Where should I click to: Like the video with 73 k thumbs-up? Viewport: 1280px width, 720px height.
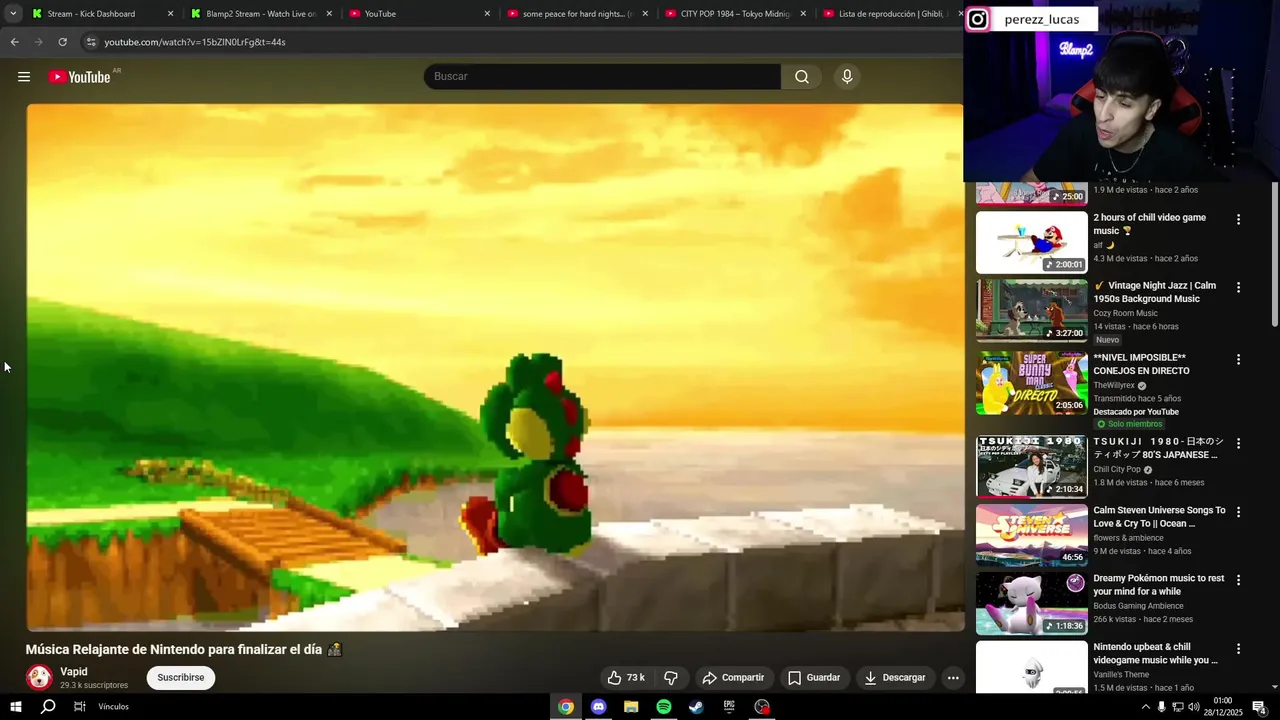626,678
